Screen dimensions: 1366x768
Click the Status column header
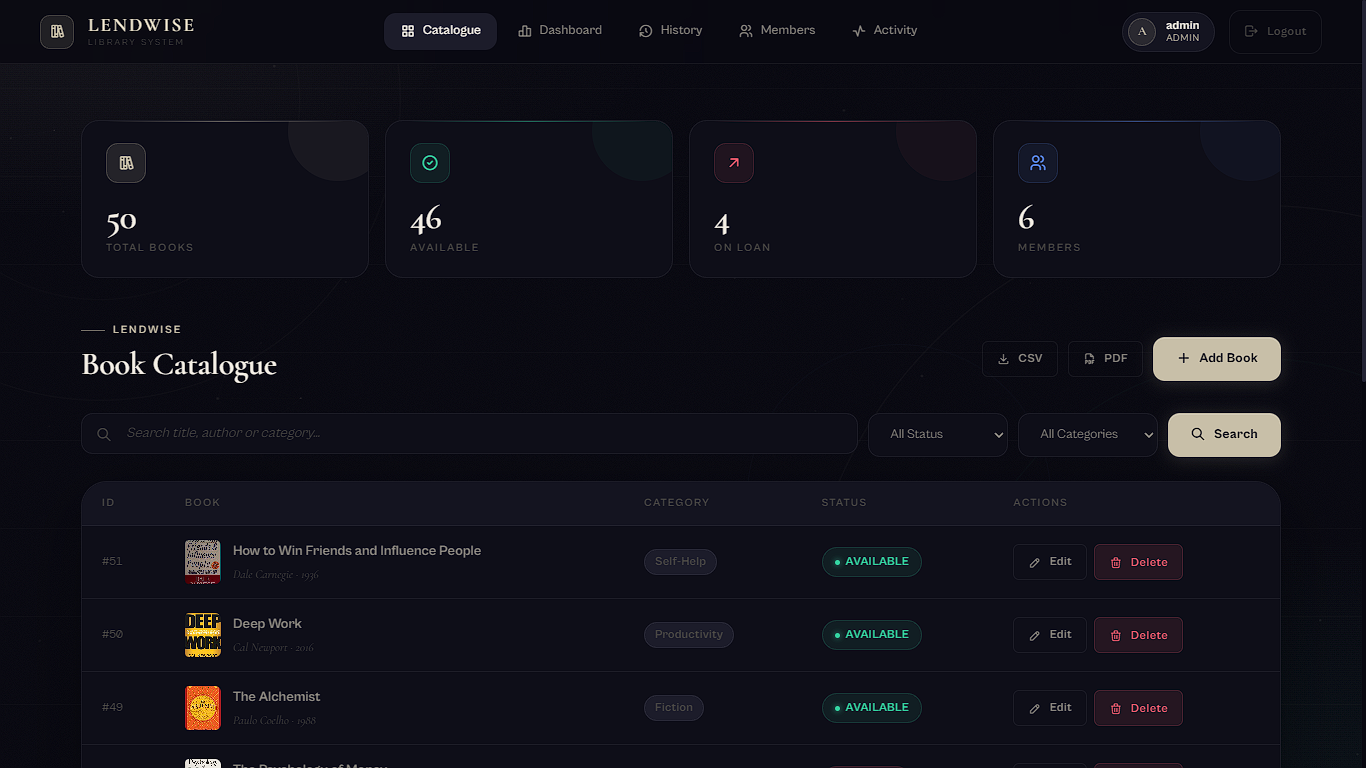(844, 502)
